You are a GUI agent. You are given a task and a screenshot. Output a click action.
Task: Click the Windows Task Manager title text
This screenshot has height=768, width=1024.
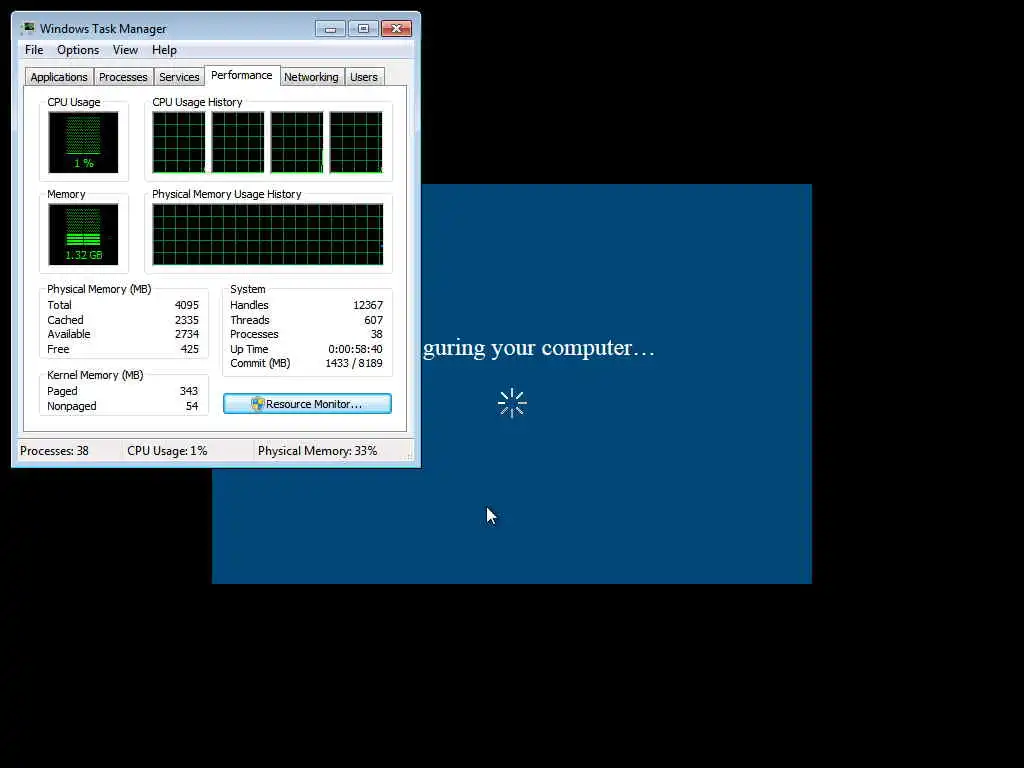103,29
